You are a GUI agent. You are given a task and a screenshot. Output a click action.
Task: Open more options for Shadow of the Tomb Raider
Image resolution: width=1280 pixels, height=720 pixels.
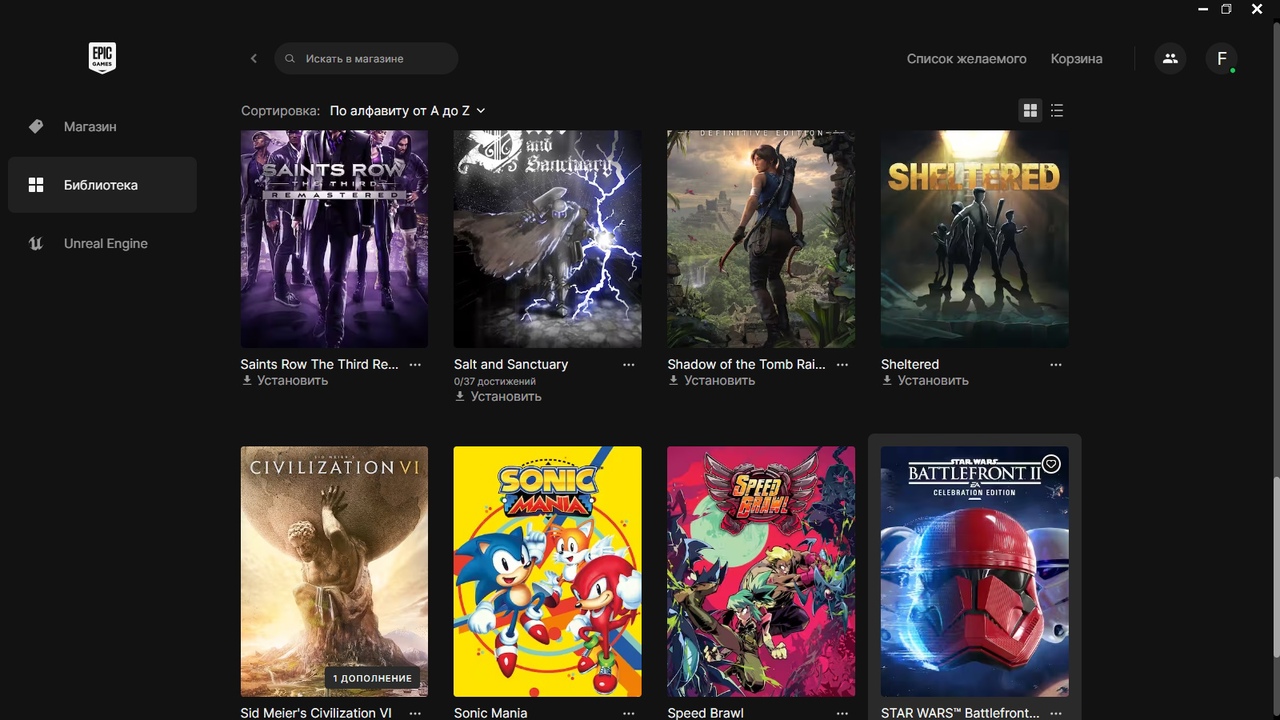[842, 365]
